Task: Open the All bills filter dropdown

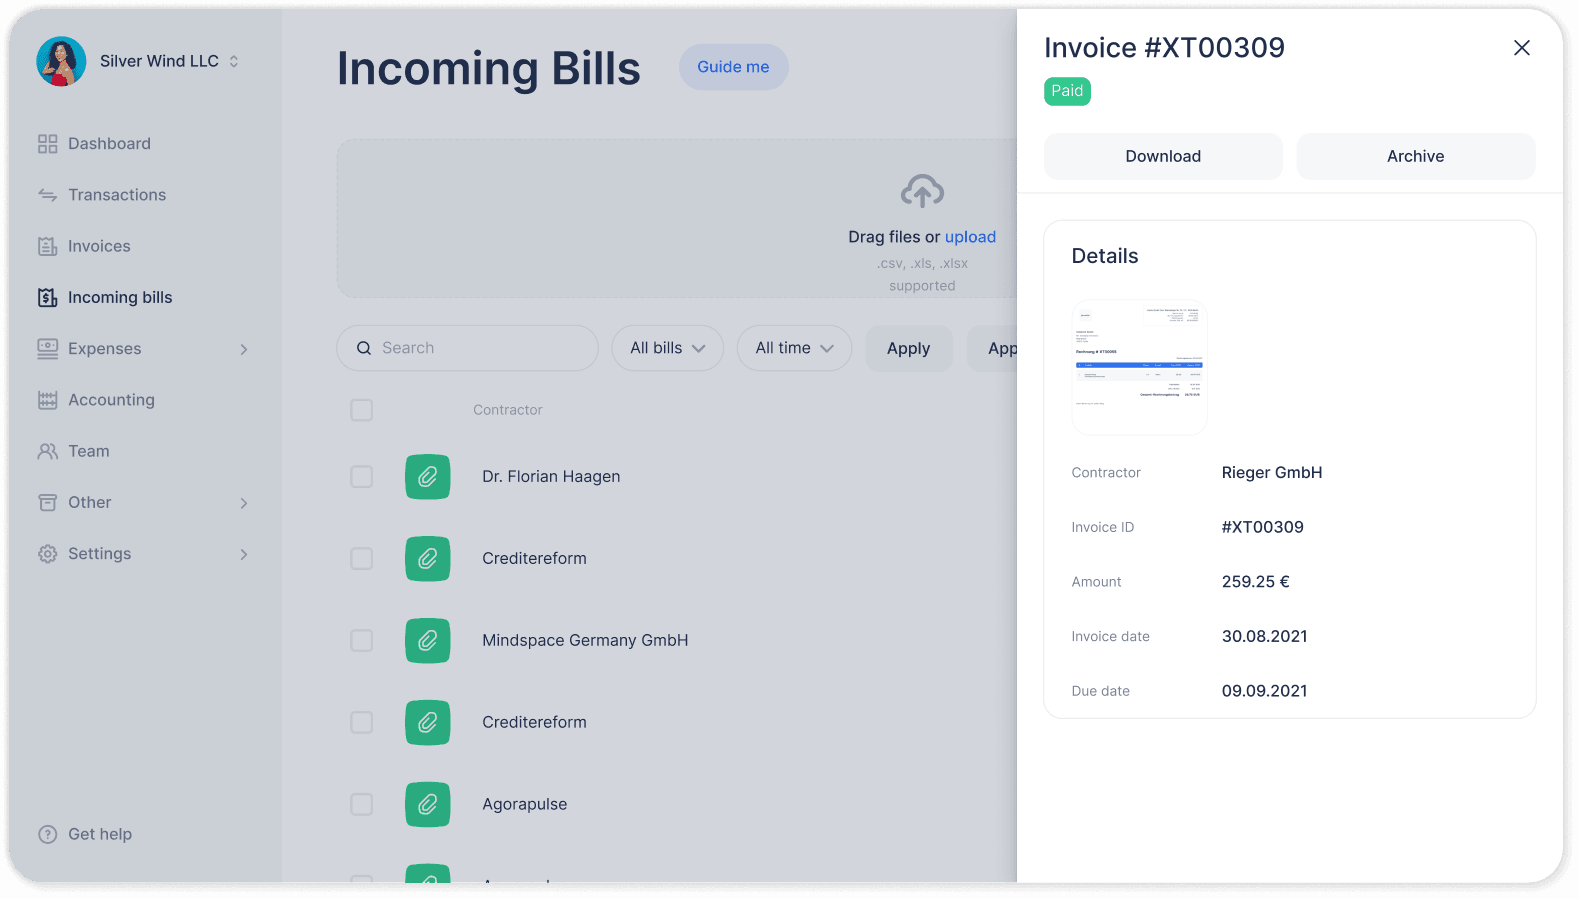Action: click(x=667, y=348)
